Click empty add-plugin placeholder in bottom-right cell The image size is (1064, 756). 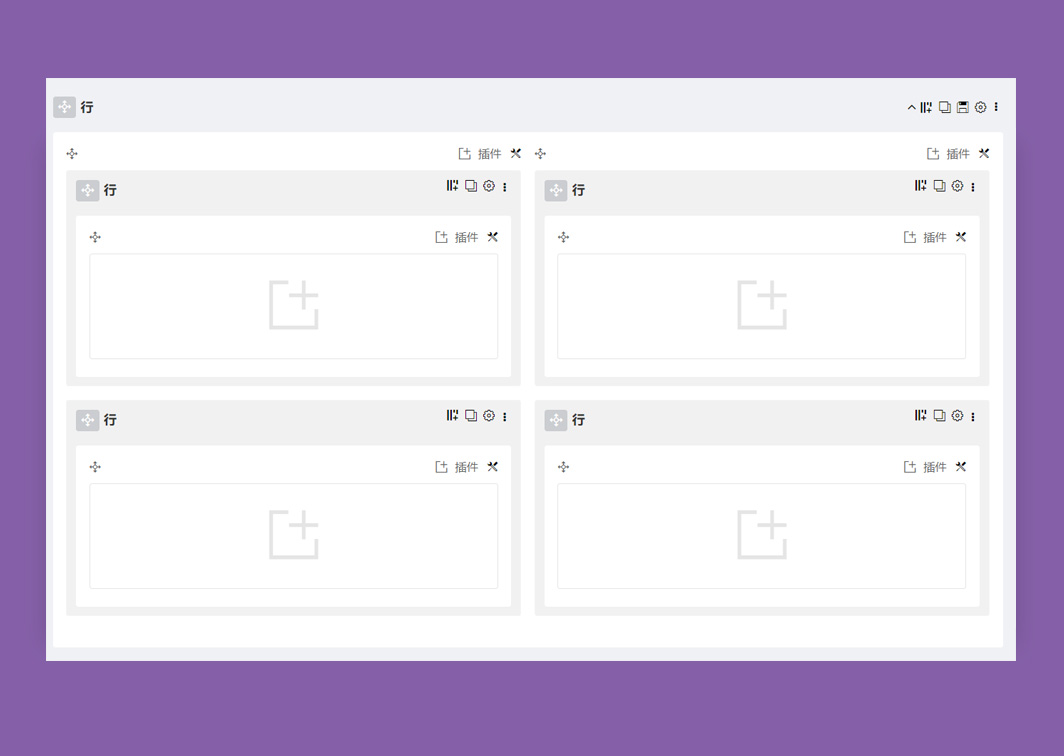click(761, 536)
